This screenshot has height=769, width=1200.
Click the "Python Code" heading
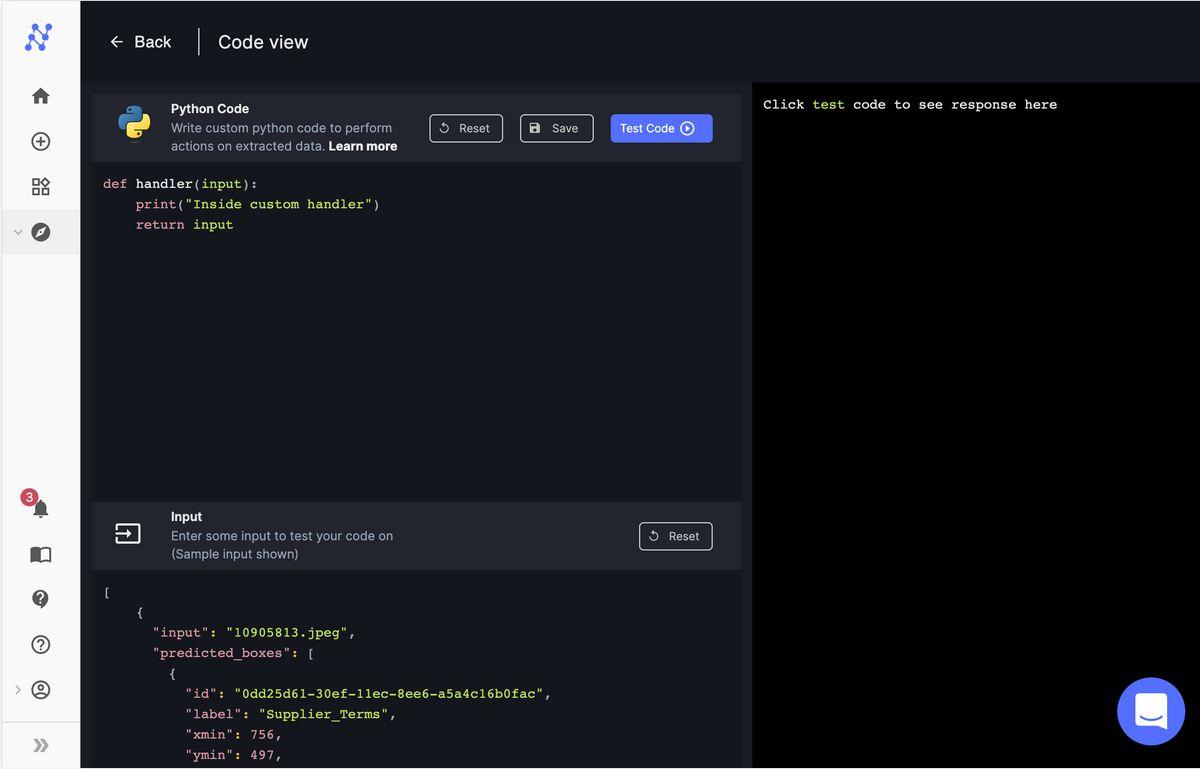coord(210,109)
